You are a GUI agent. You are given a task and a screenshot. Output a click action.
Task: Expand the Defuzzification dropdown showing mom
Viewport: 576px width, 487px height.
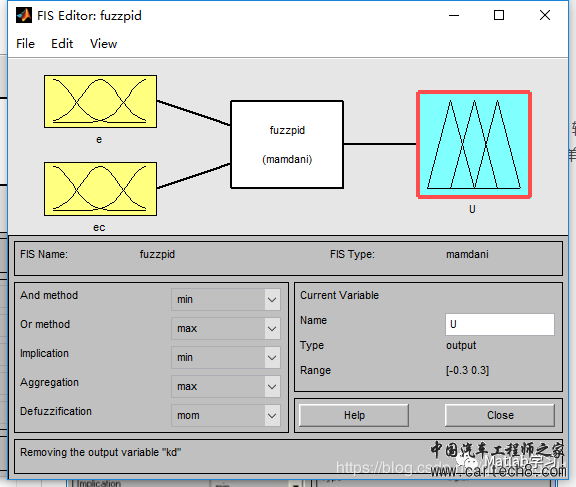tap(226, 415)
